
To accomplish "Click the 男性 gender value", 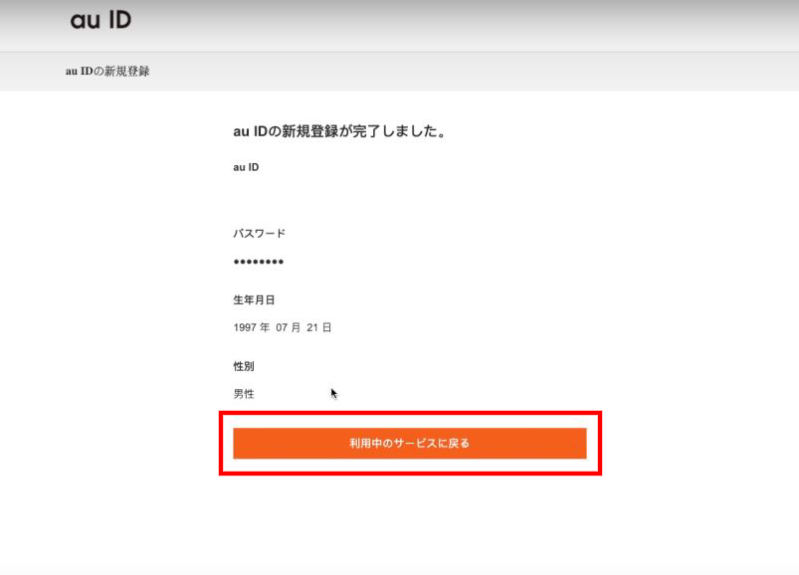I will (244, 394).
